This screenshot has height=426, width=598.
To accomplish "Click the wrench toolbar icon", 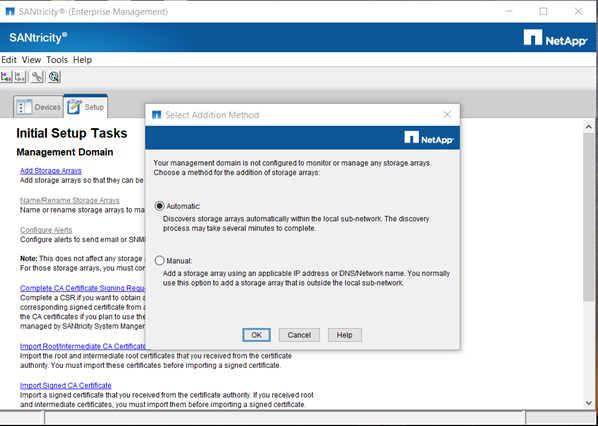I will click(x=37, y=77).
